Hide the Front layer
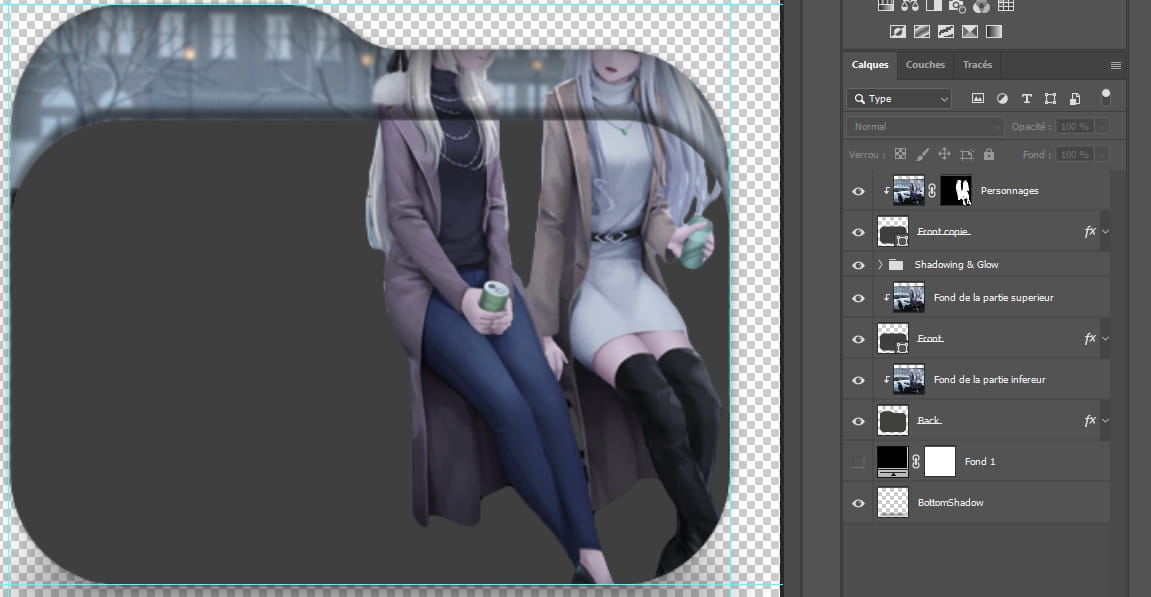Screen dimensions: 1151x597 tap(858, 339)
